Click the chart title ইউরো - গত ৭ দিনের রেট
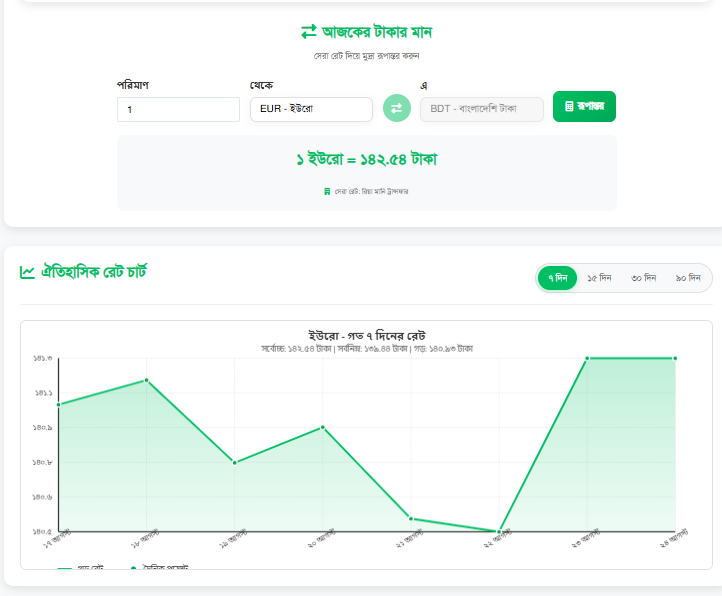722x596 pixels. pyautogui.click(x=367, y=335)
